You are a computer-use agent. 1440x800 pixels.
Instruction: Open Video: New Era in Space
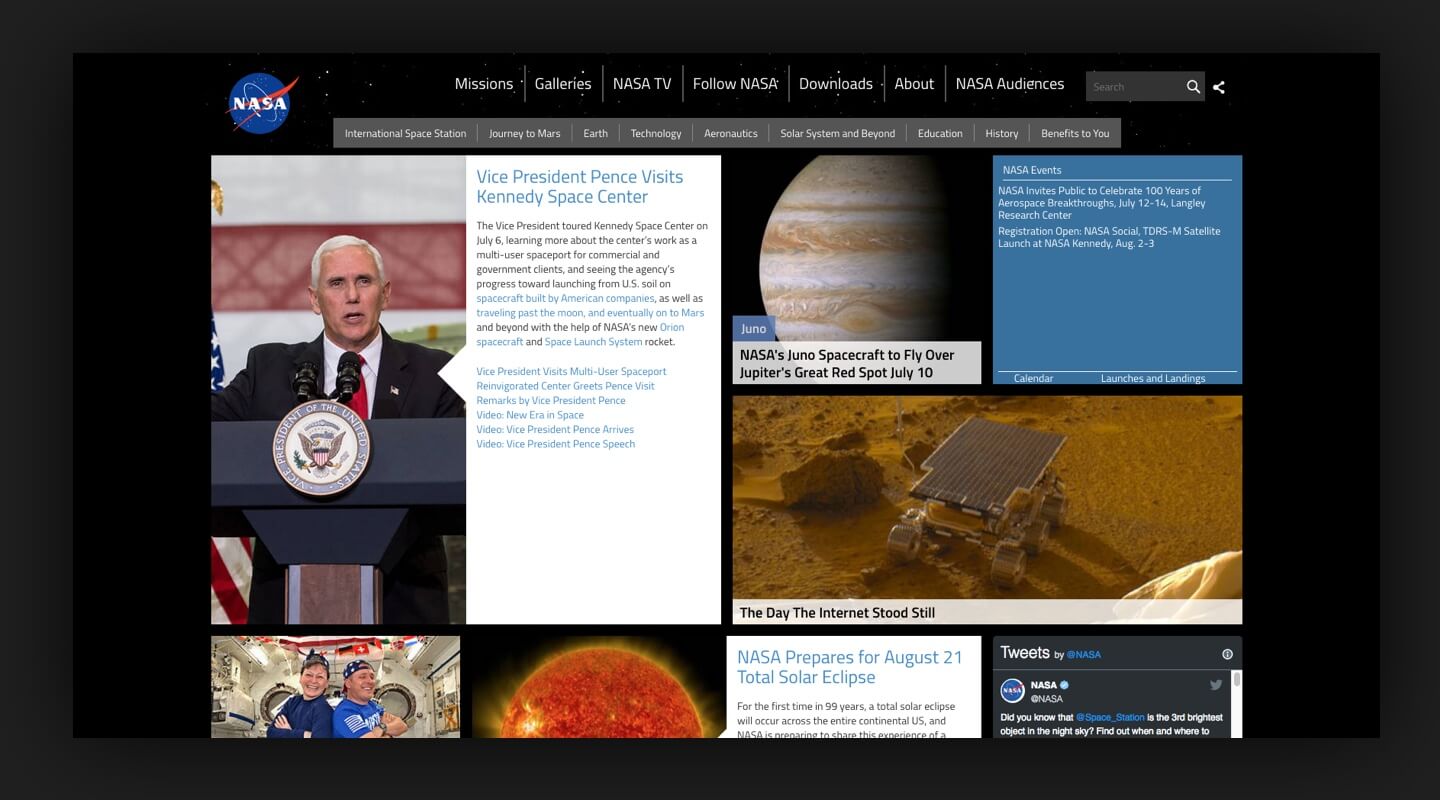coord(530,415)
